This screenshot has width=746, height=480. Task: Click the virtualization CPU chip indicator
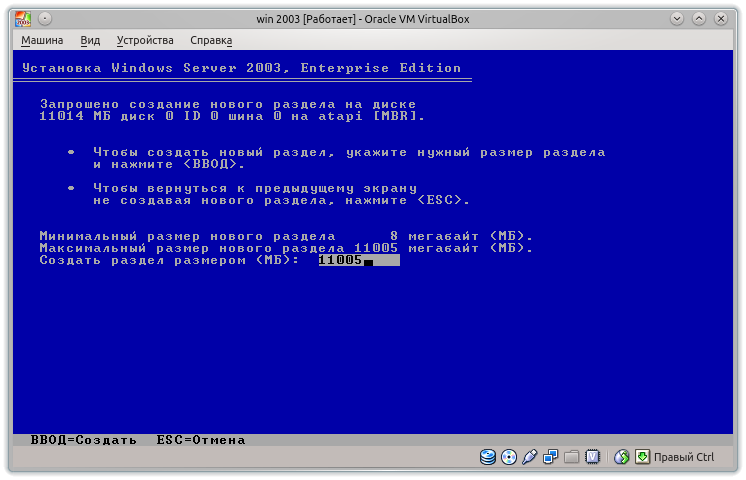(x=592, y=457)
